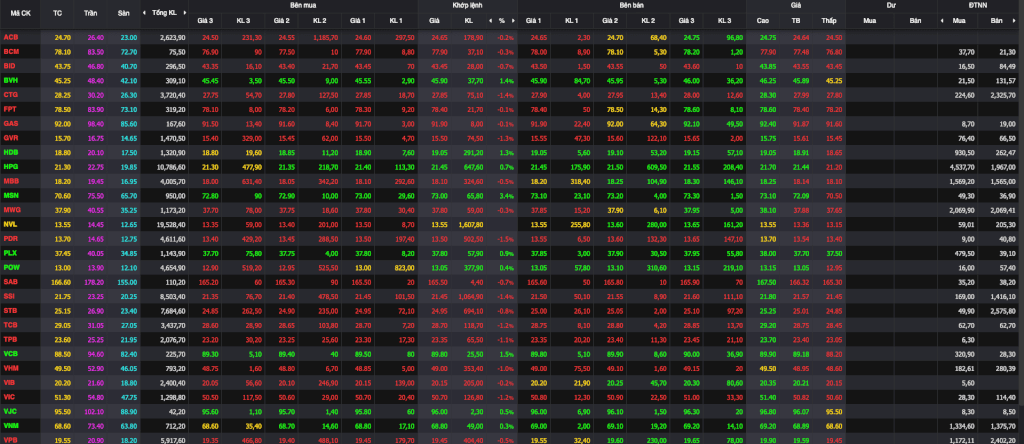Click VJC ceiling price 102.10
The width and height of the screenshot is (1024, 444).
coord(95,411)
